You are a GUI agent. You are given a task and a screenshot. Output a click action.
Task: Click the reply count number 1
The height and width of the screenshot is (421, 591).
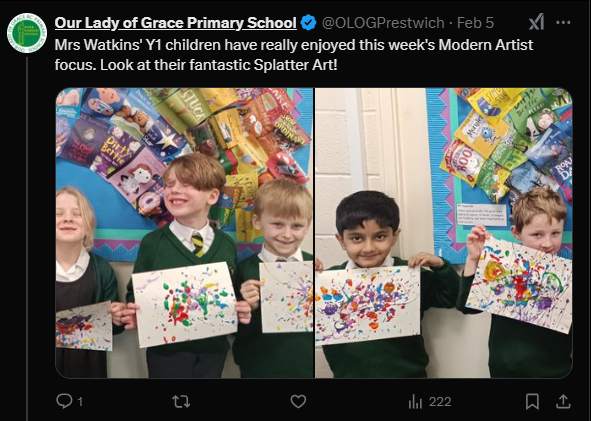coord(80,402)
